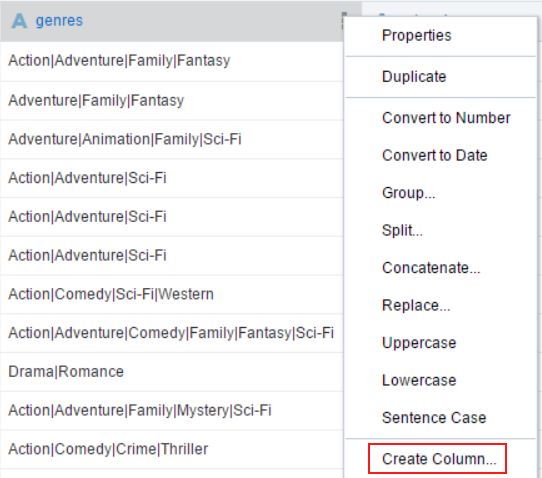The width and height of the screenshot is (542, 478).
Task: Open the genres column options menu icon
Action: [343, 21]
